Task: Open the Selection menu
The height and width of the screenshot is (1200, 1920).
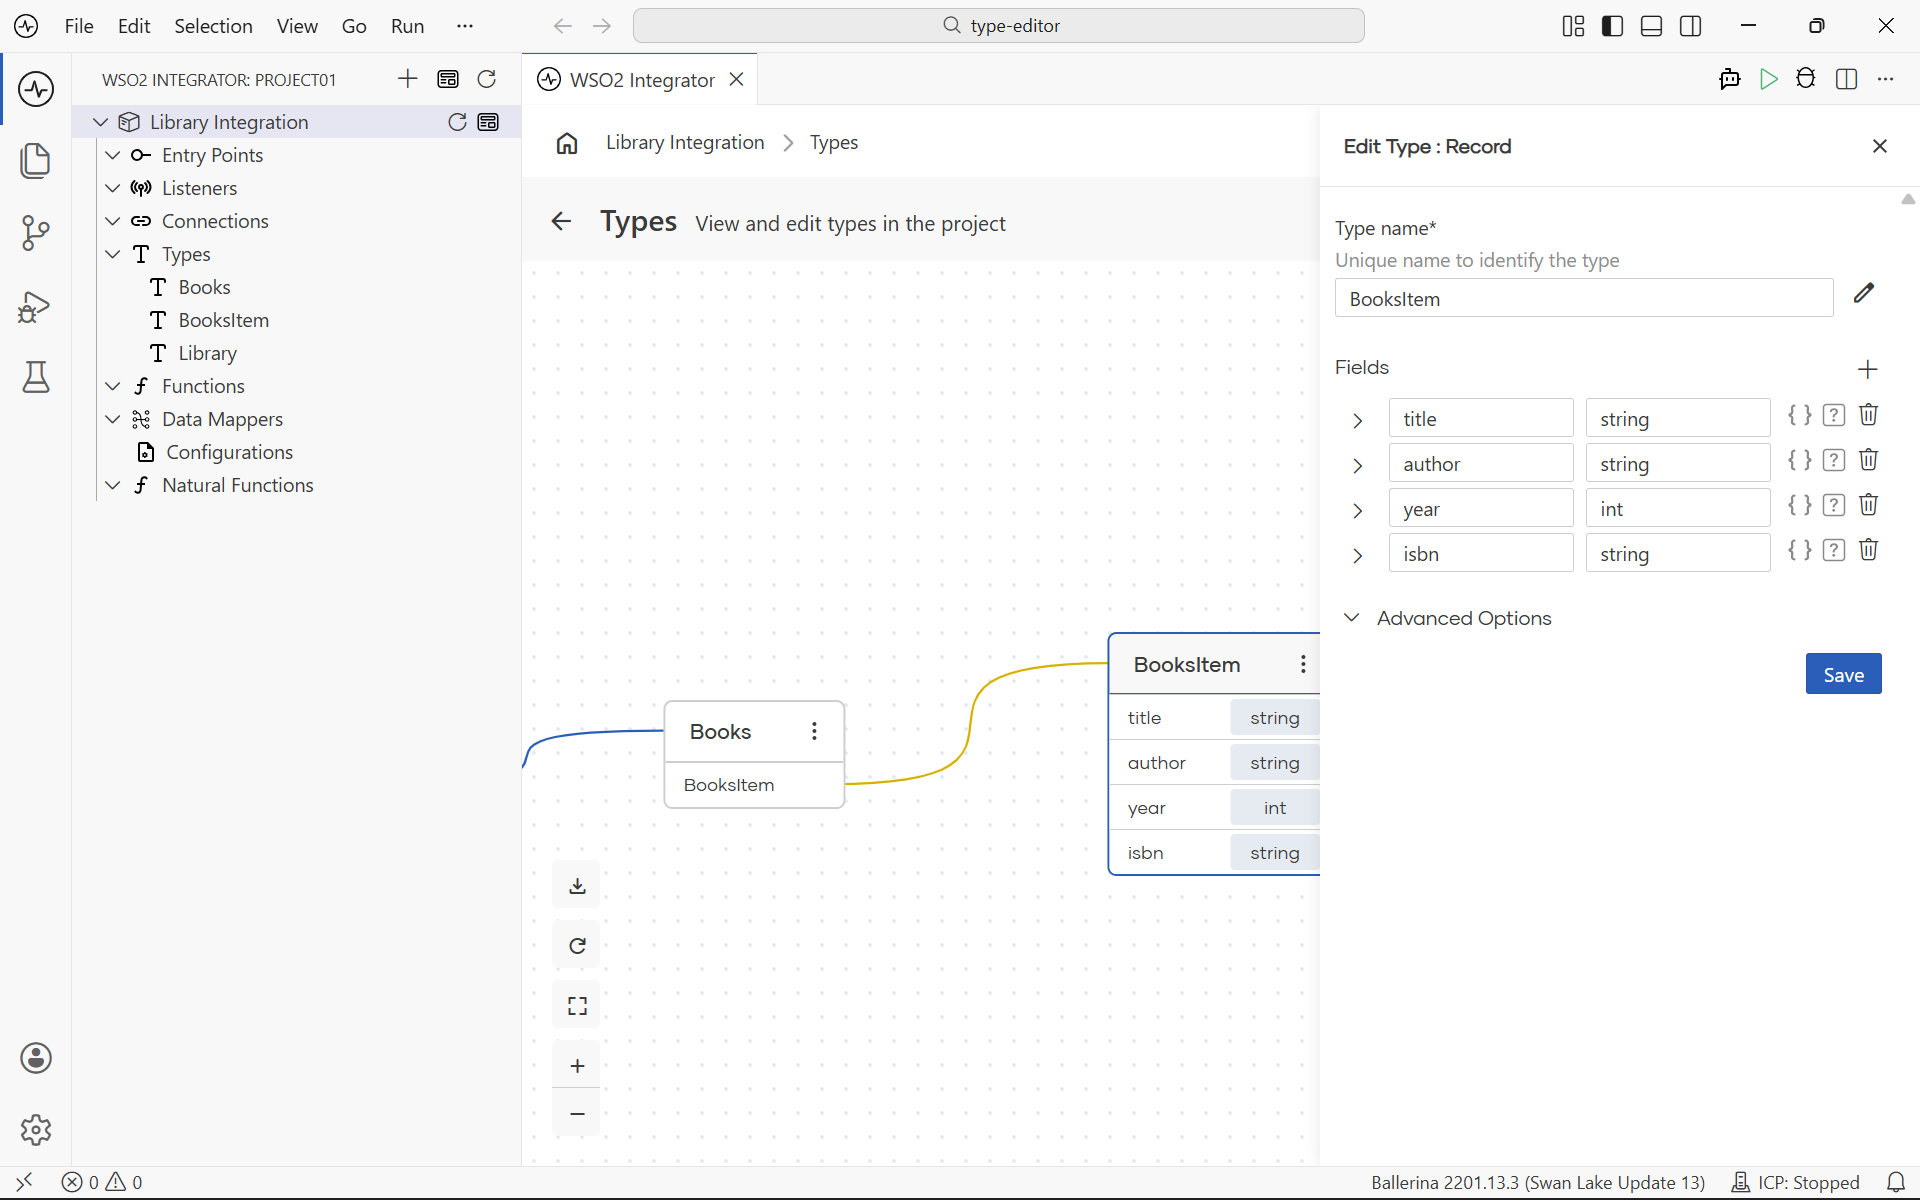Action: (213, 26)
